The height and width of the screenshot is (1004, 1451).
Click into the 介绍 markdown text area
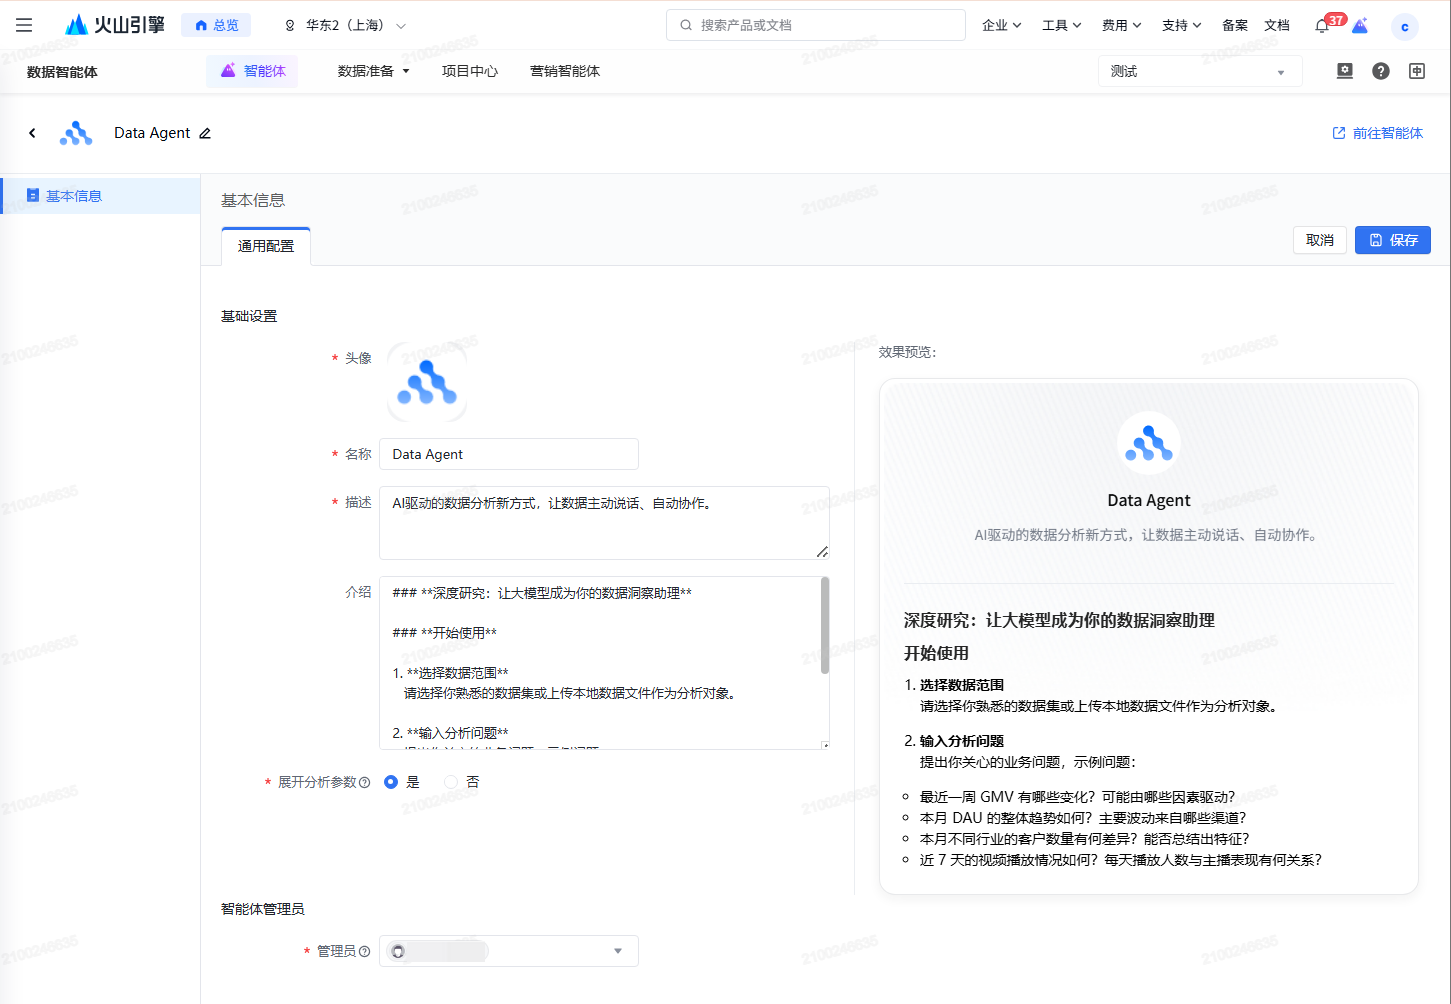[604, 663]
